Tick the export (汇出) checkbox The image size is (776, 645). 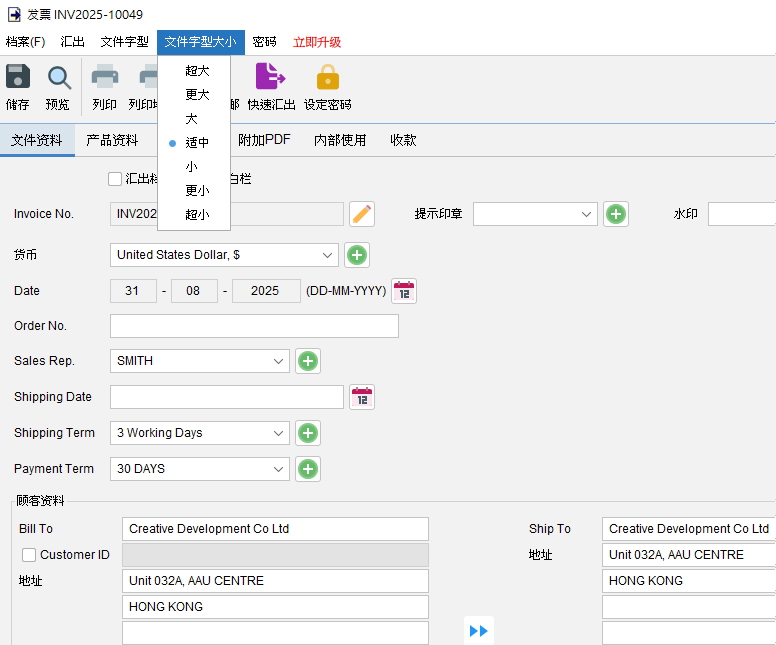(x=115, y=179)
